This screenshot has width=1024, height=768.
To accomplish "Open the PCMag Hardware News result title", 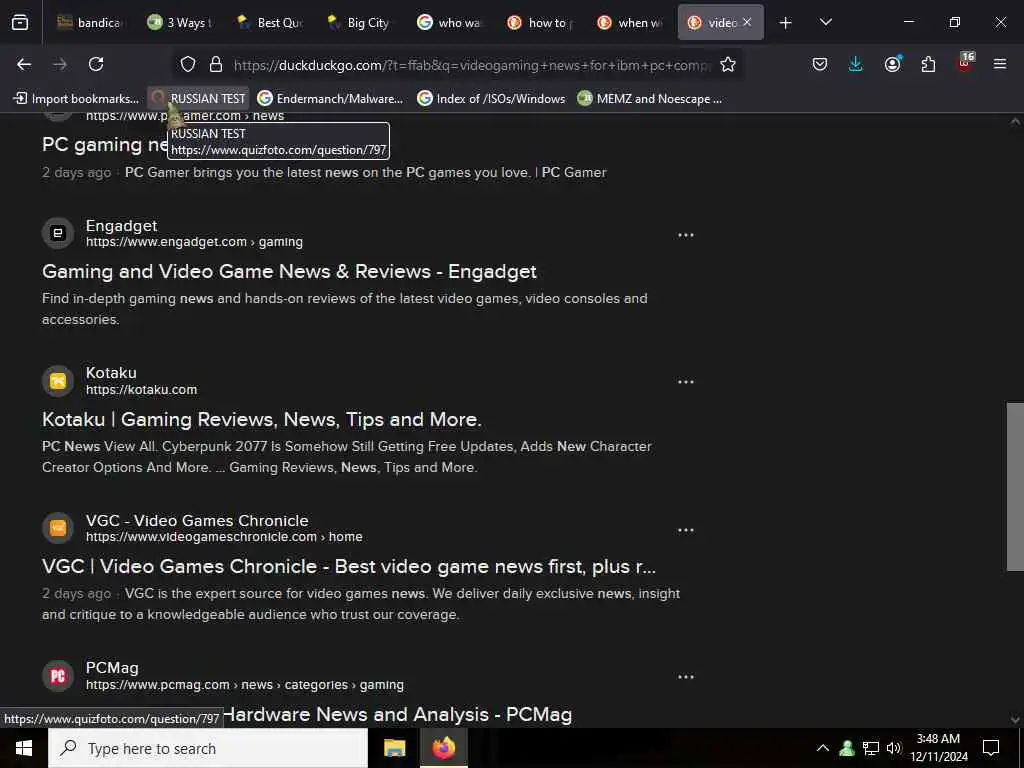I will 397,714.
